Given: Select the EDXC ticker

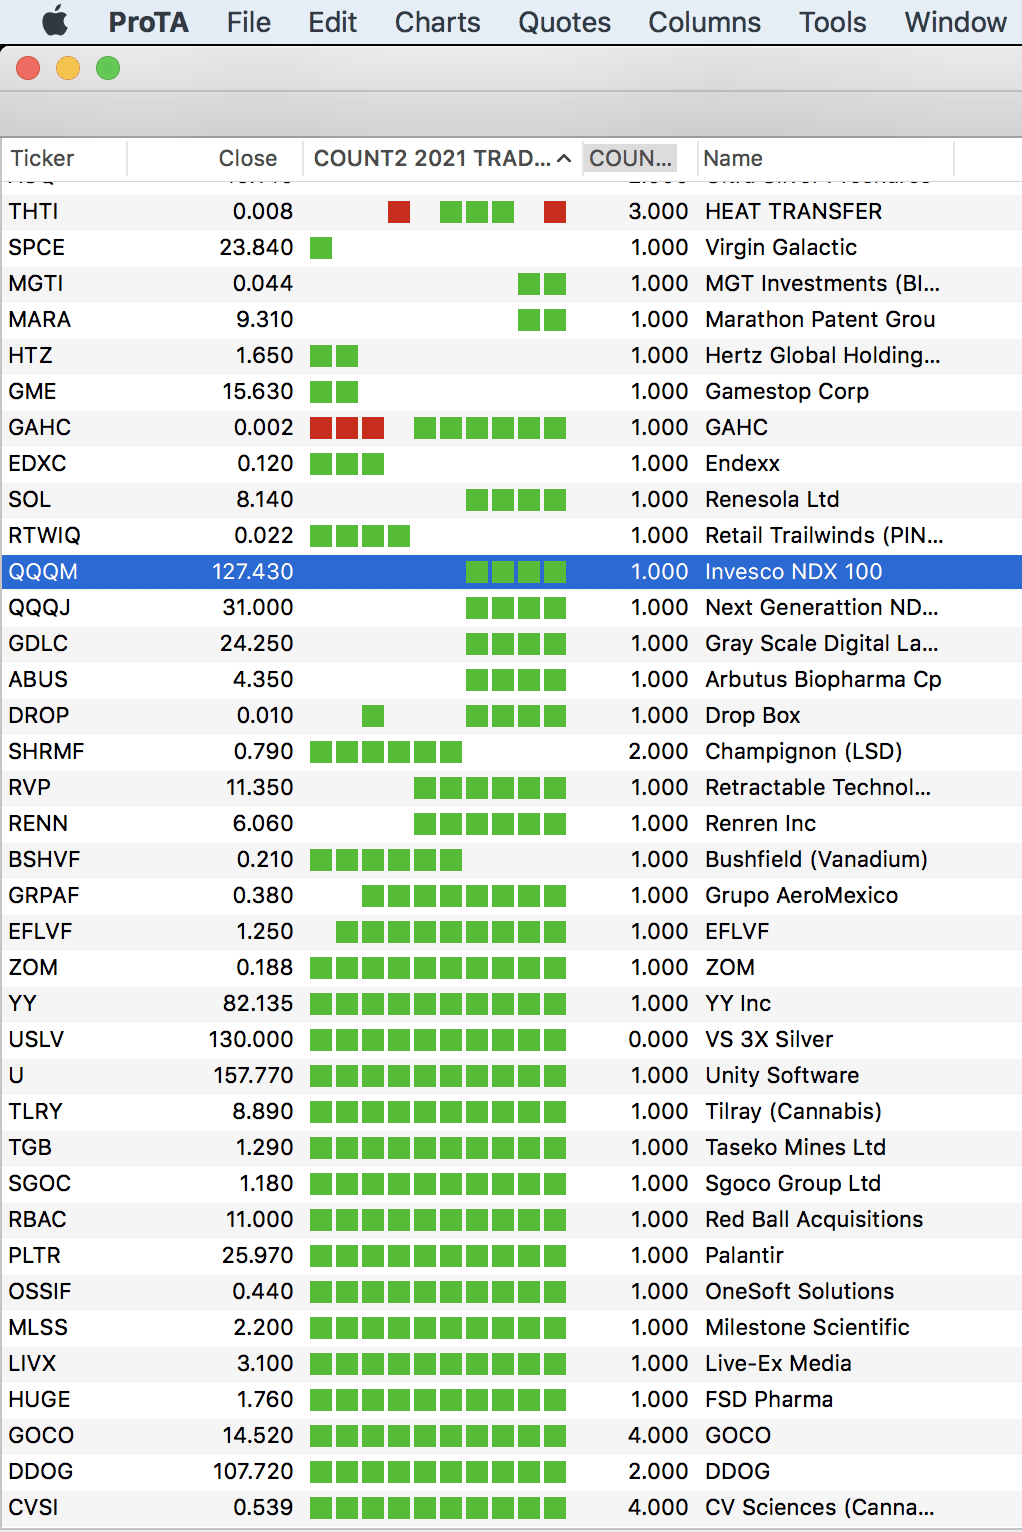Looking at the screenshot, I should point(37,464).
